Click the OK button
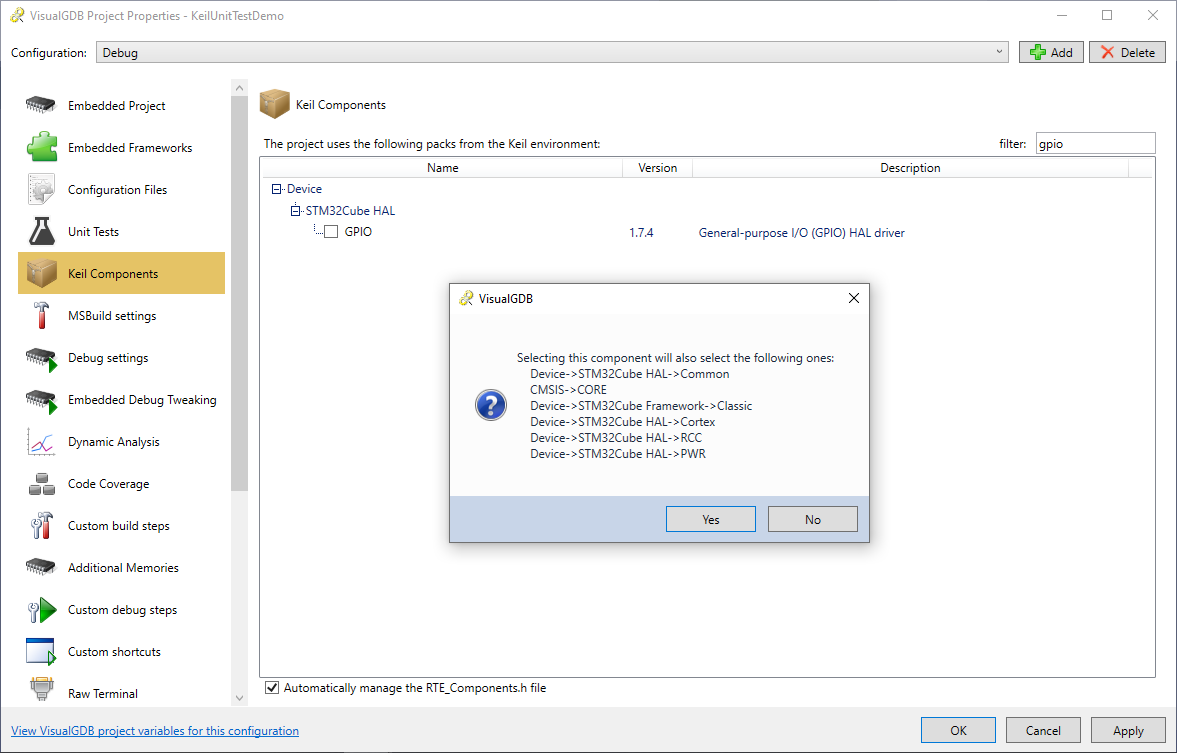This screenshot has height=753, width=1177. [959, 730]
